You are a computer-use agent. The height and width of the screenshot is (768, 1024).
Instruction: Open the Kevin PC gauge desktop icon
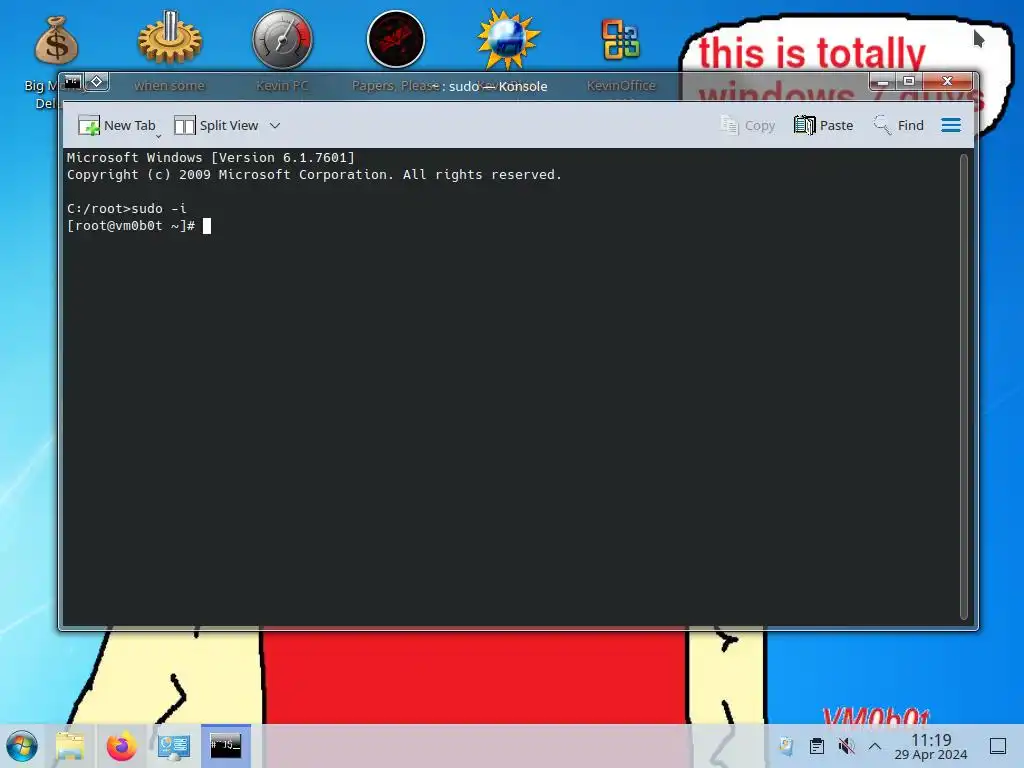coord(282,39)
